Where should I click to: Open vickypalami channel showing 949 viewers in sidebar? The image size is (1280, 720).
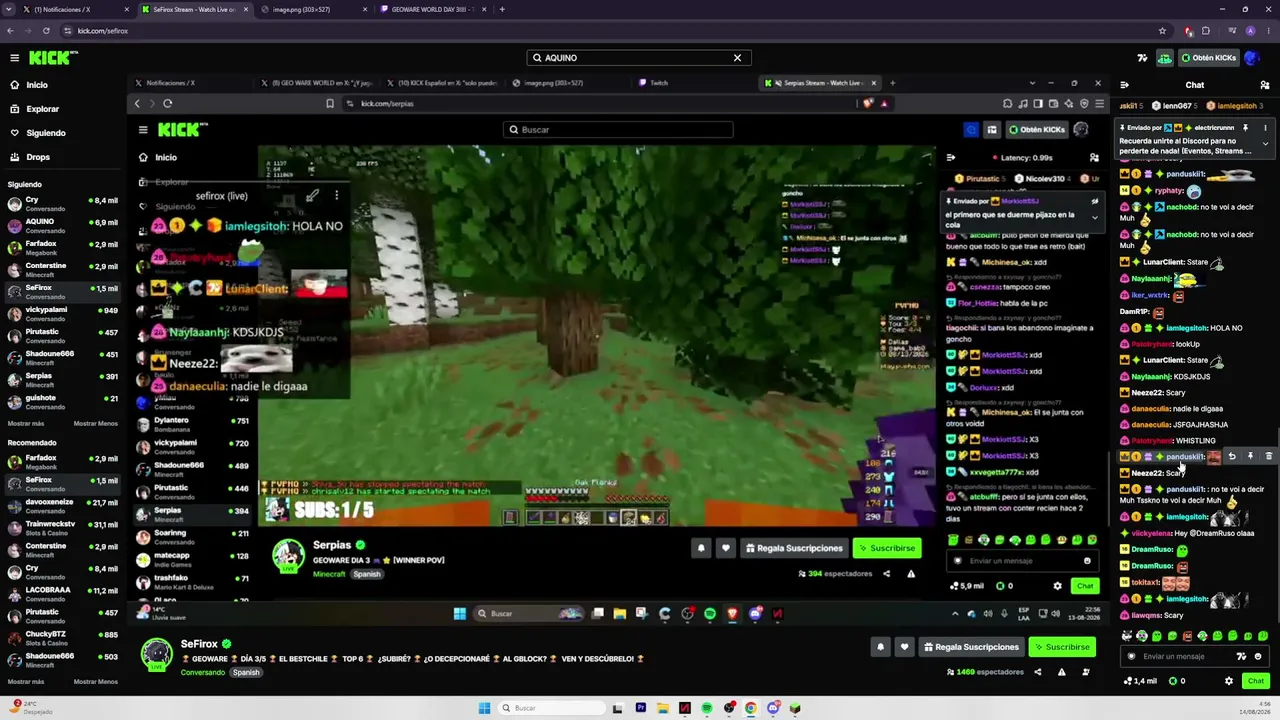coord(63,313)
